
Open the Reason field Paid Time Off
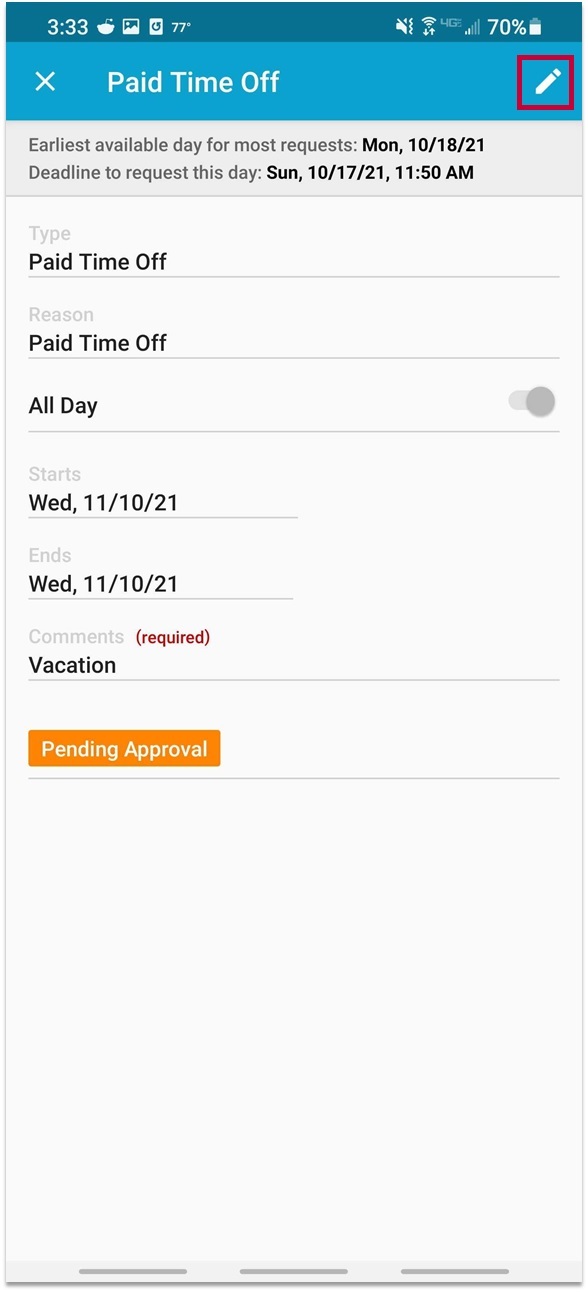(294, 343)
